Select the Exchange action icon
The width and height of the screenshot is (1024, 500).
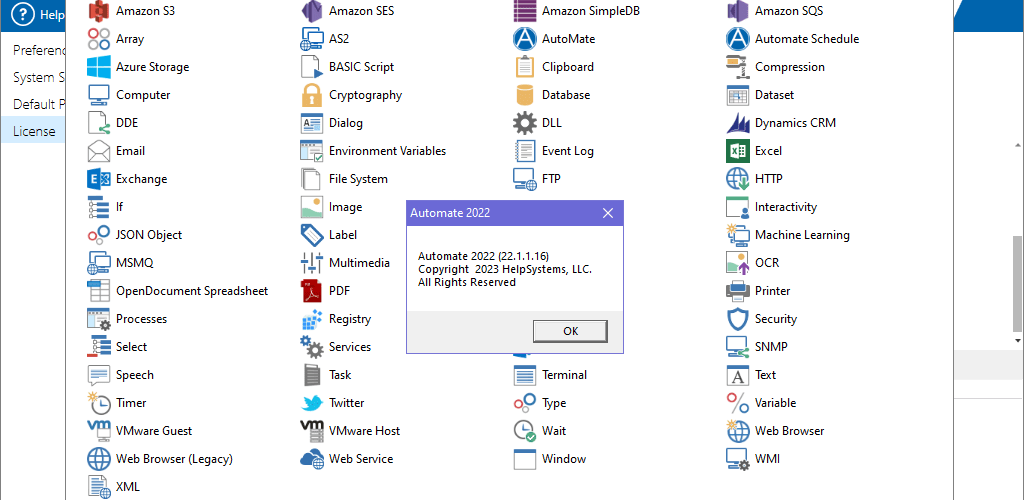99,179
